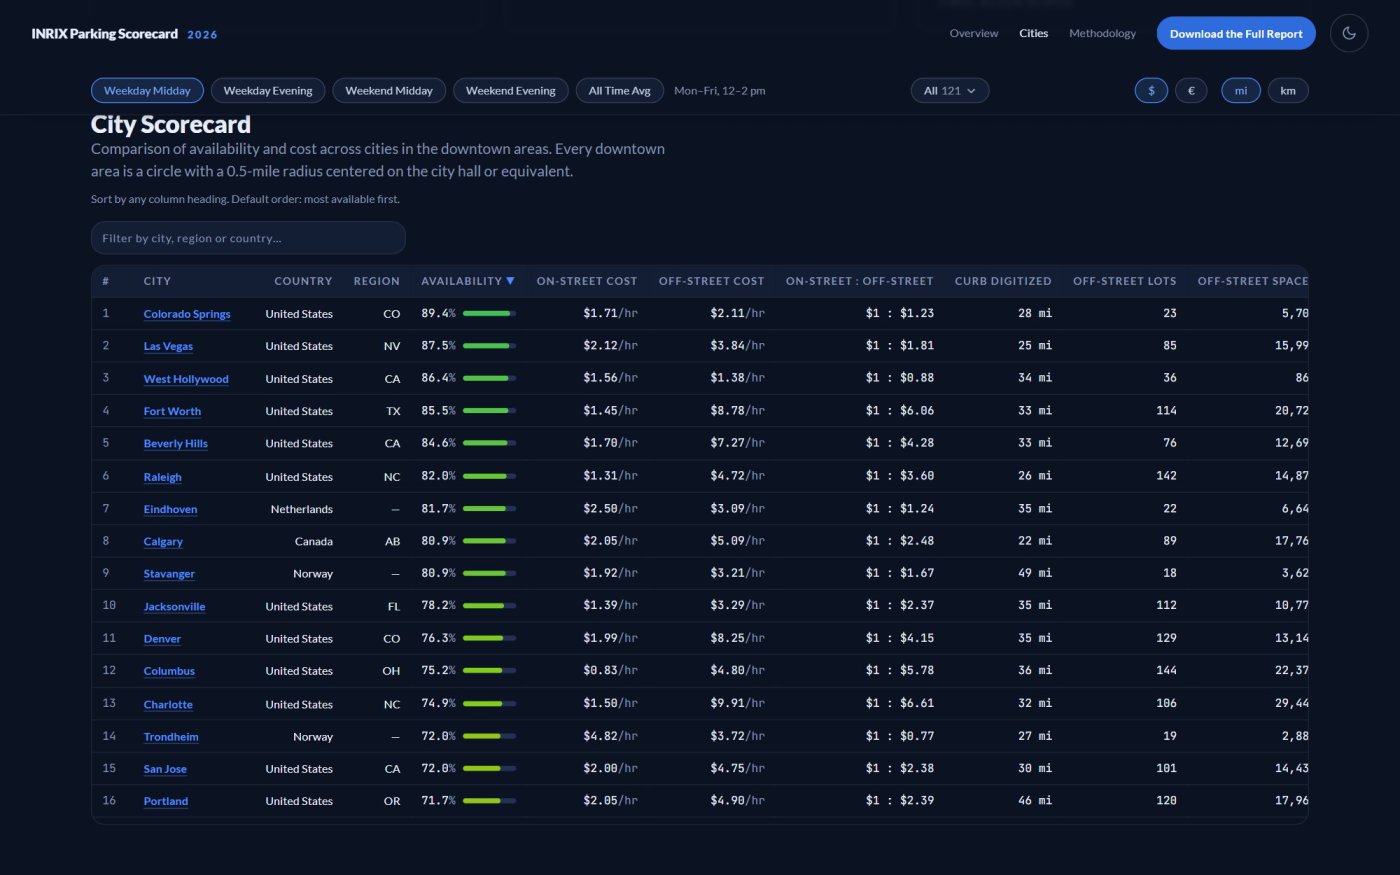This screenshot has height=875, width=1400.
Task: Focus the city filter input field
Action: point(248,238)
